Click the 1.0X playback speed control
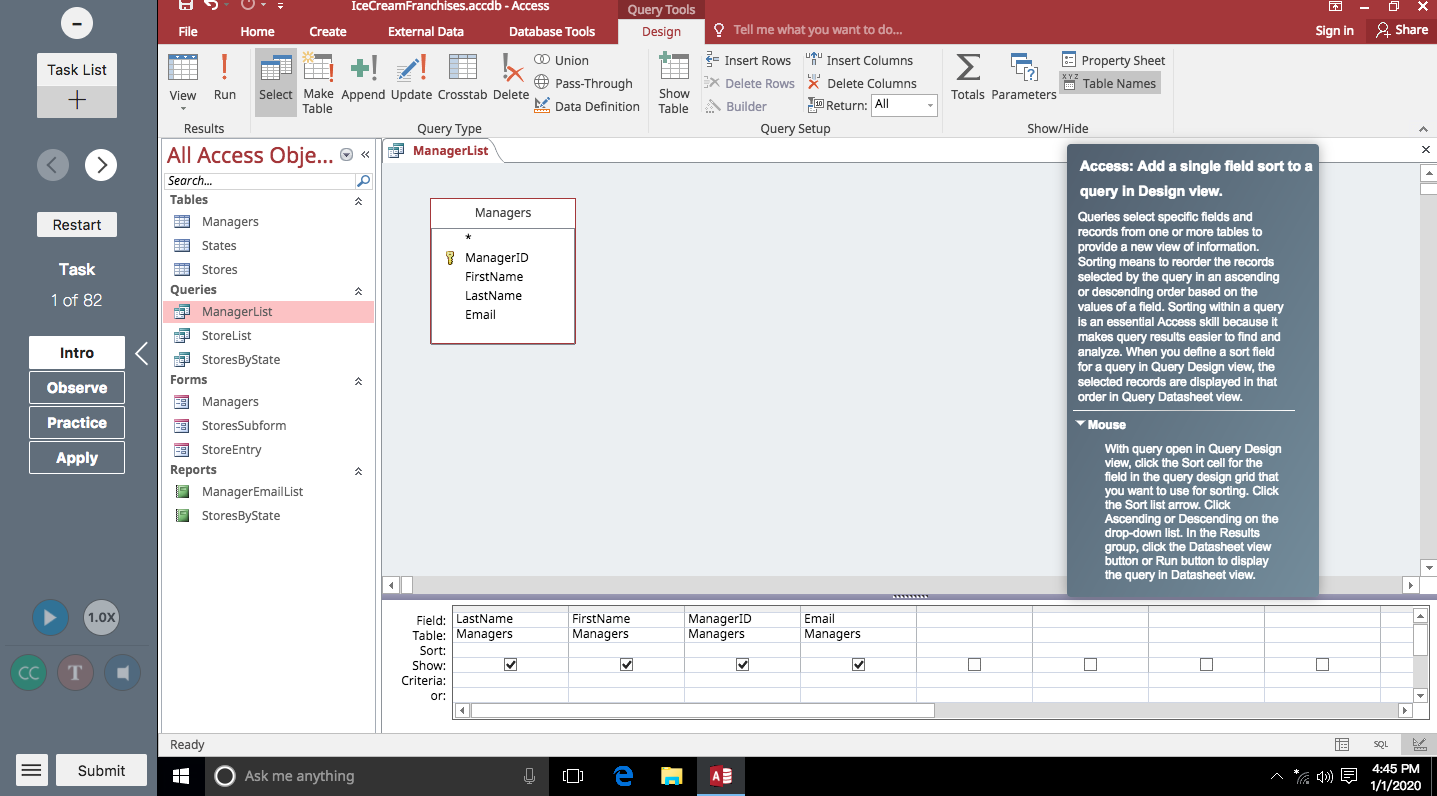The width and height of the screenshot is (1437, 796). (x=101, y=617)
